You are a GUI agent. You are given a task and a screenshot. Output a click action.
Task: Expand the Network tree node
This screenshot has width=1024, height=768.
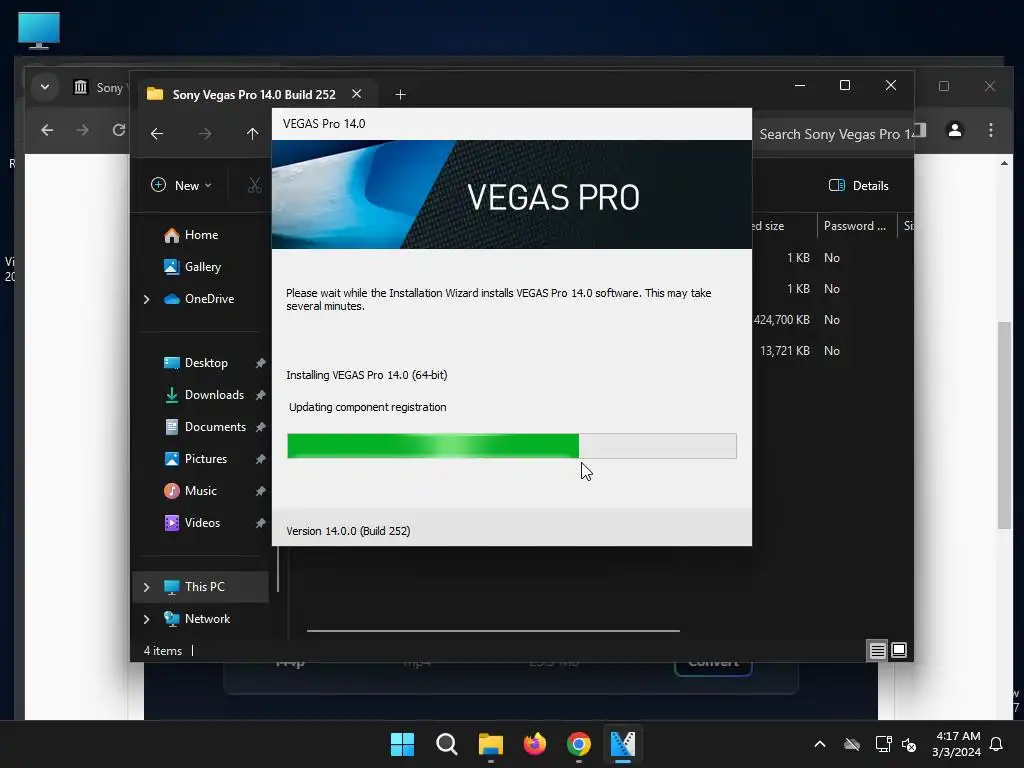click(146, 619)
